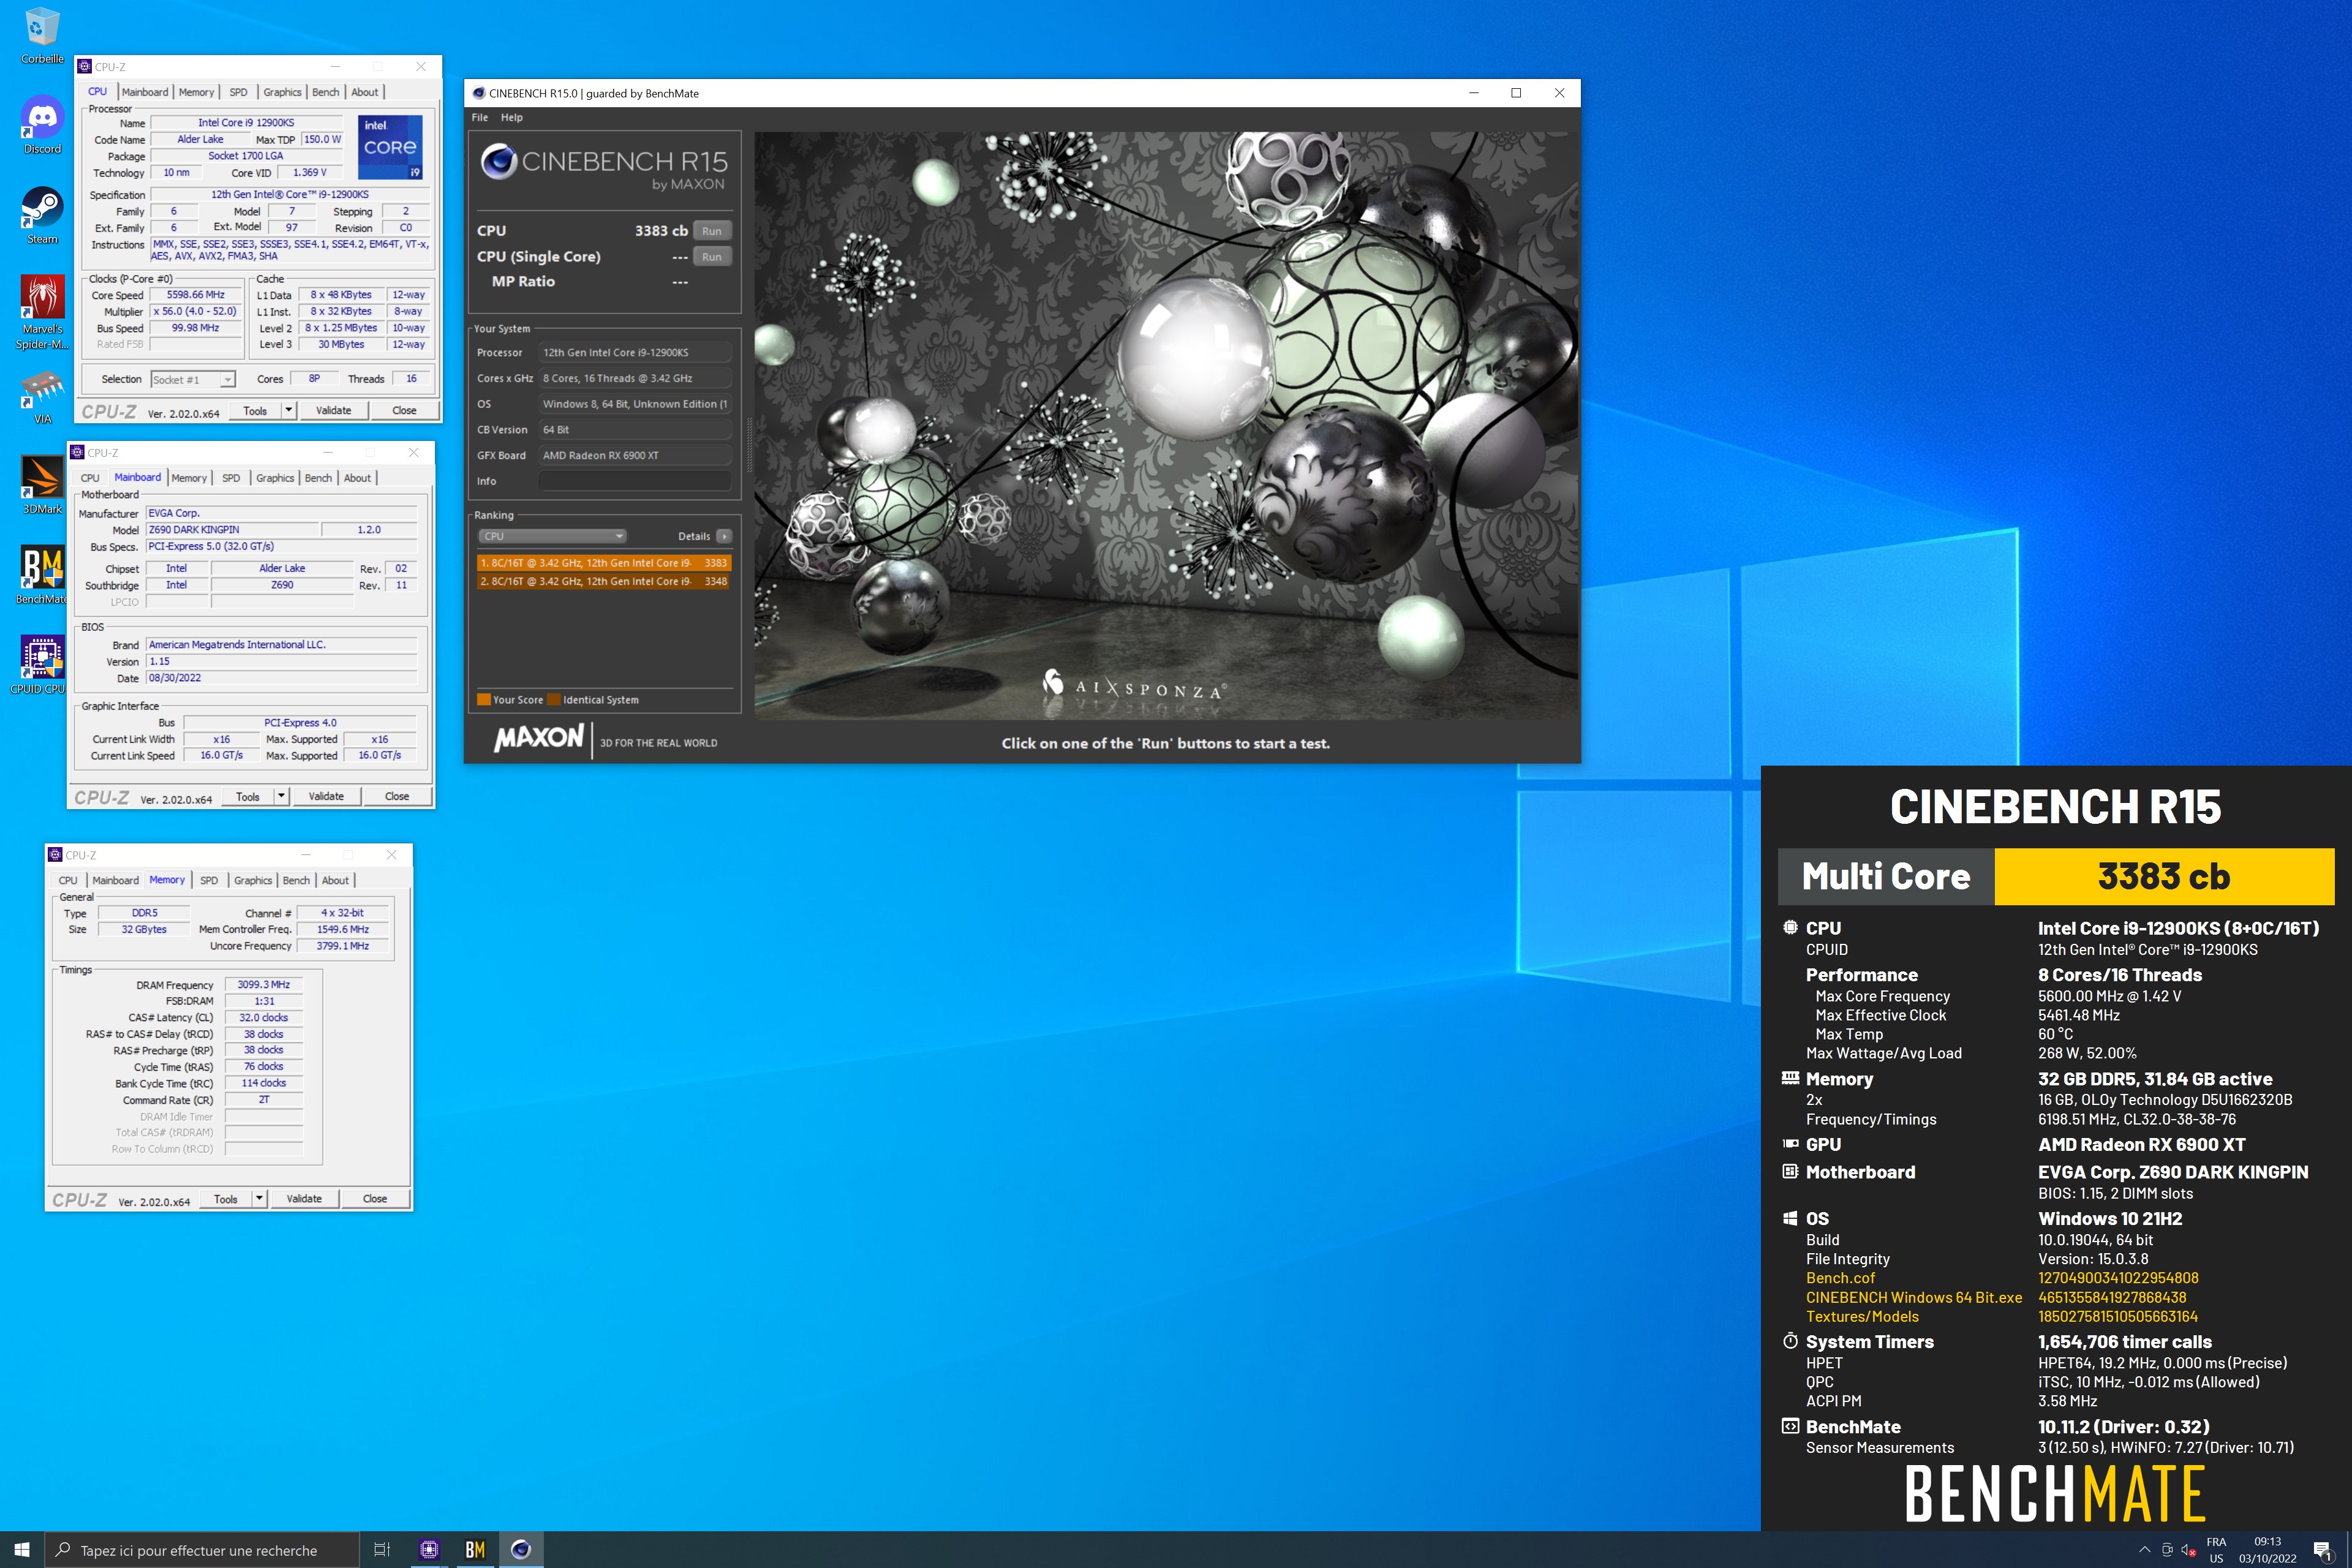Open Bench tab in the Mainboard CPU-Z window

pyautogui.click(x=318, y=478)
